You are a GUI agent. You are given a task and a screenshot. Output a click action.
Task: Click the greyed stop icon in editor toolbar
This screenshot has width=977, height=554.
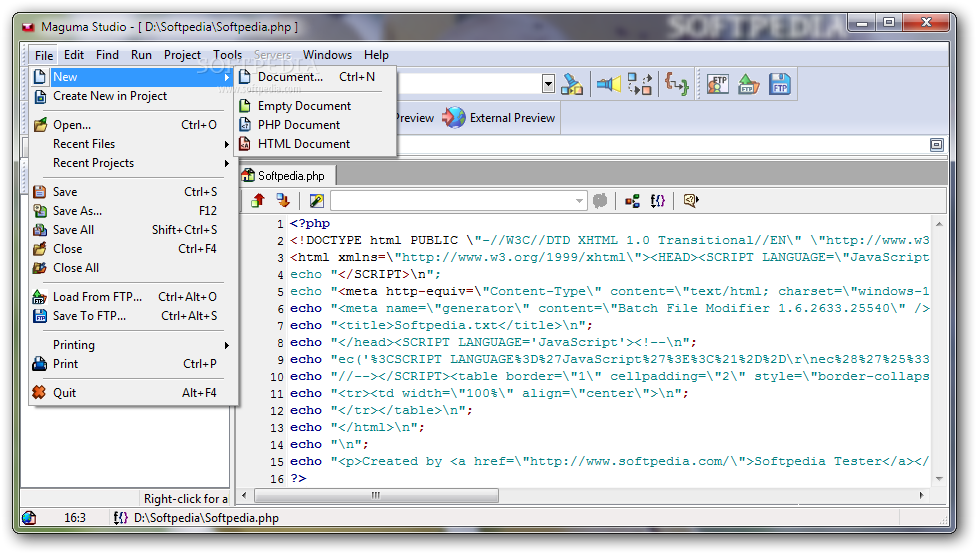600,201
